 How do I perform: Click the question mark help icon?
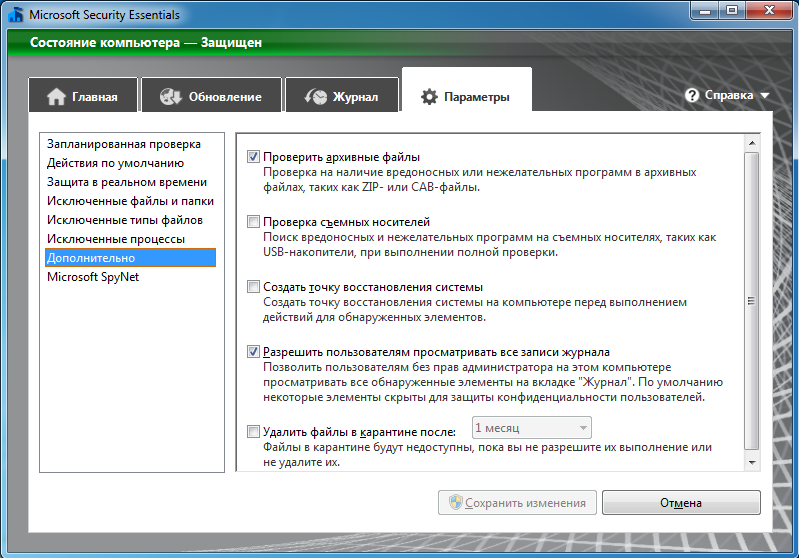(x=691, y=95)
